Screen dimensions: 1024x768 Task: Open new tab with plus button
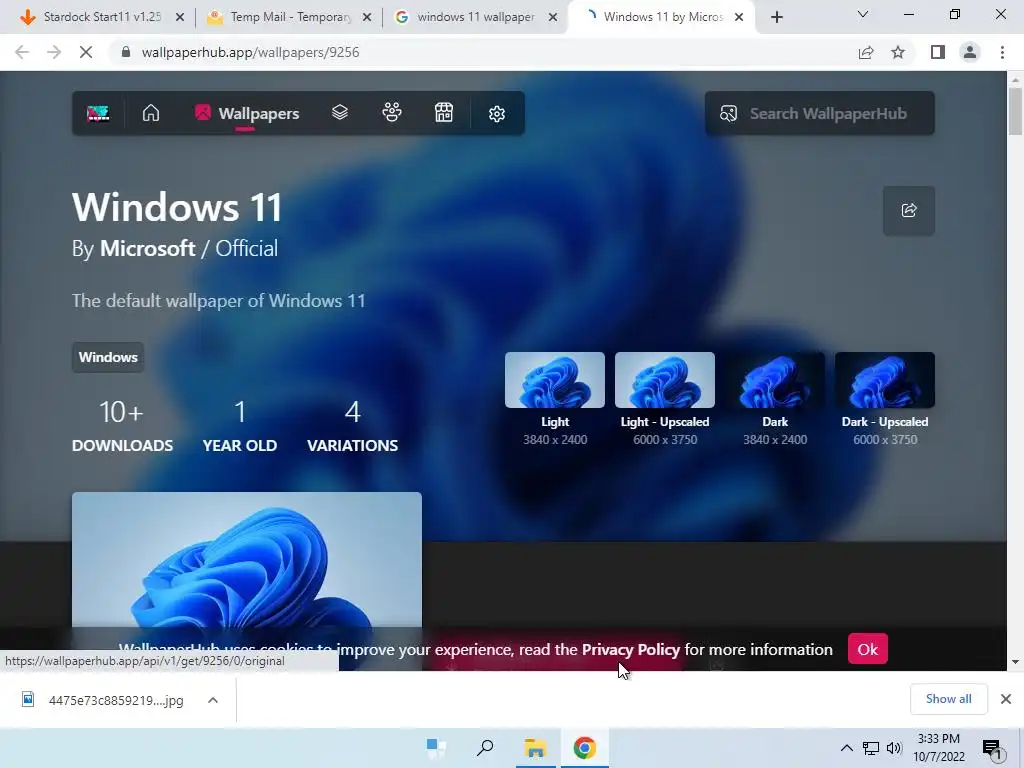click(x=776, y=17)
